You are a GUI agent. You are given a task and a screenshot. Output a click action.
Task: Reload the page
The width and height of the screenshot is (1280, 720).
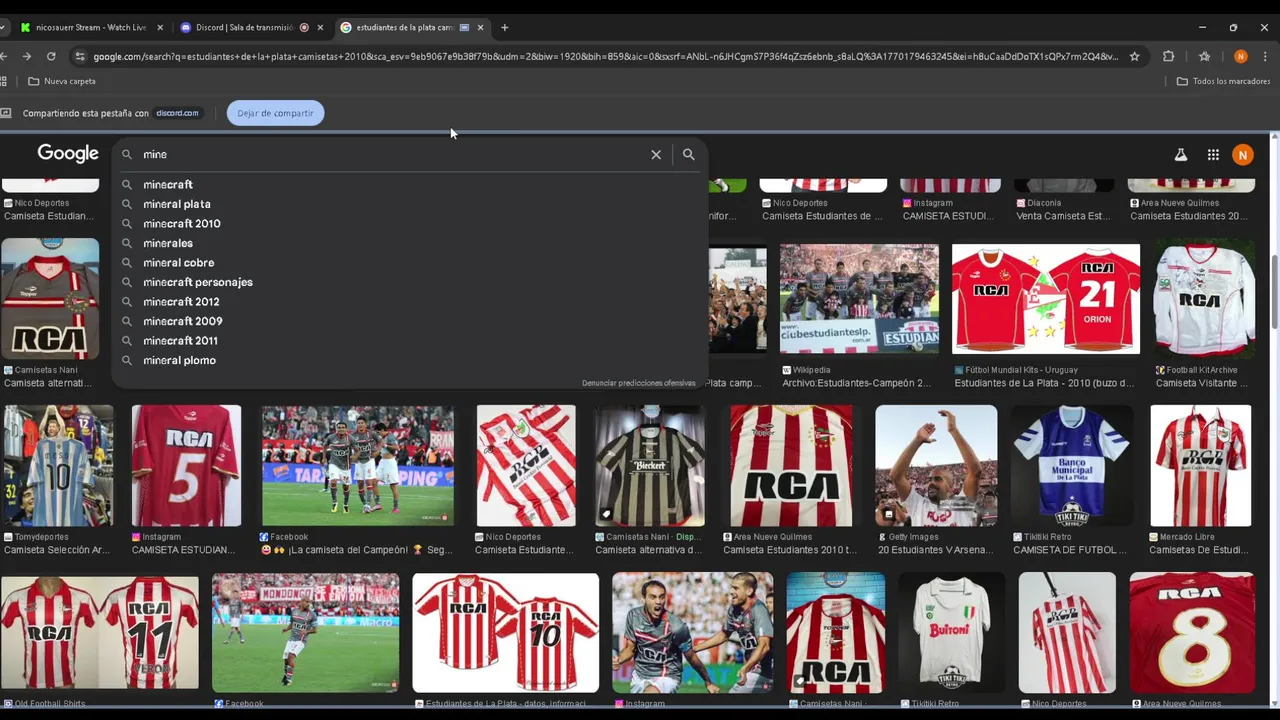click(51, 56)
